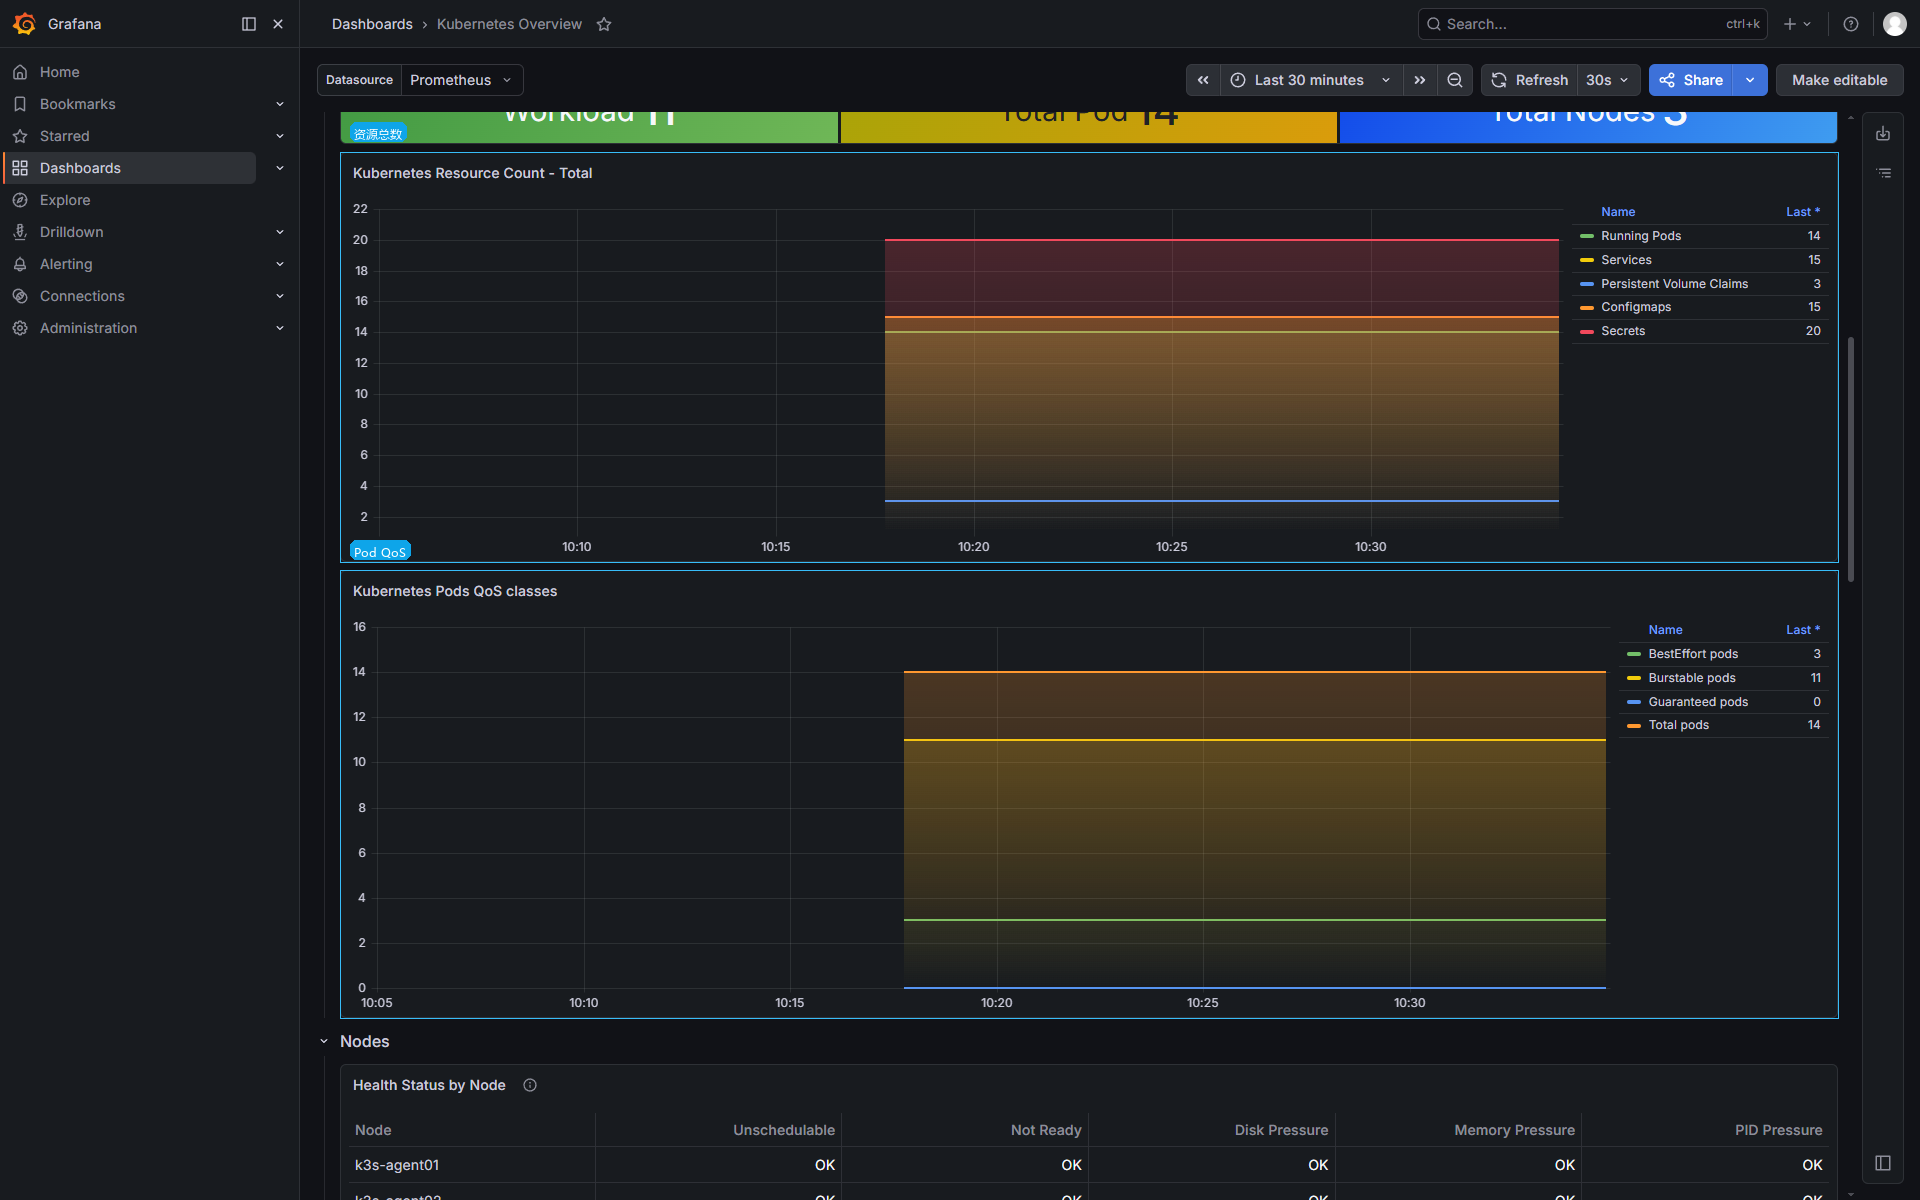Expand the Dashboards section chevron
The width and height of the screenshot is (1920, 1200).
pos(280,168)
